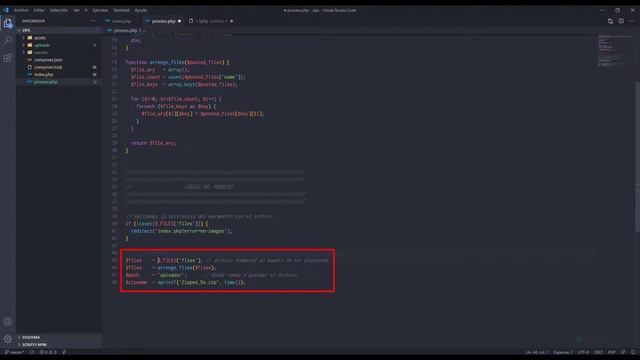The image size is (640, 360).
Task: Expand the uploads folder
Action: (42, 45)
